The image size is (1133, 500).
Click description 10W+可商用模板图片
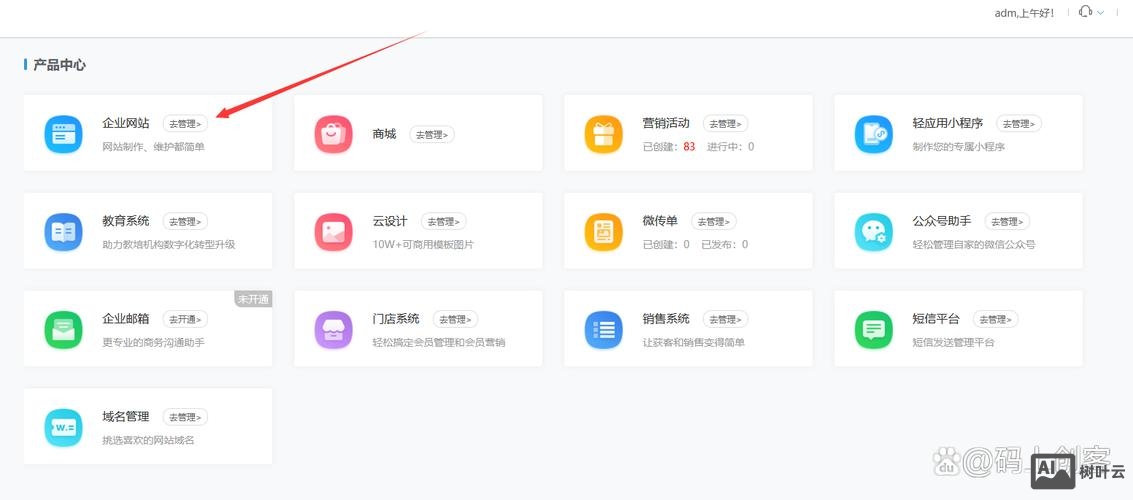tap(423, 244)
